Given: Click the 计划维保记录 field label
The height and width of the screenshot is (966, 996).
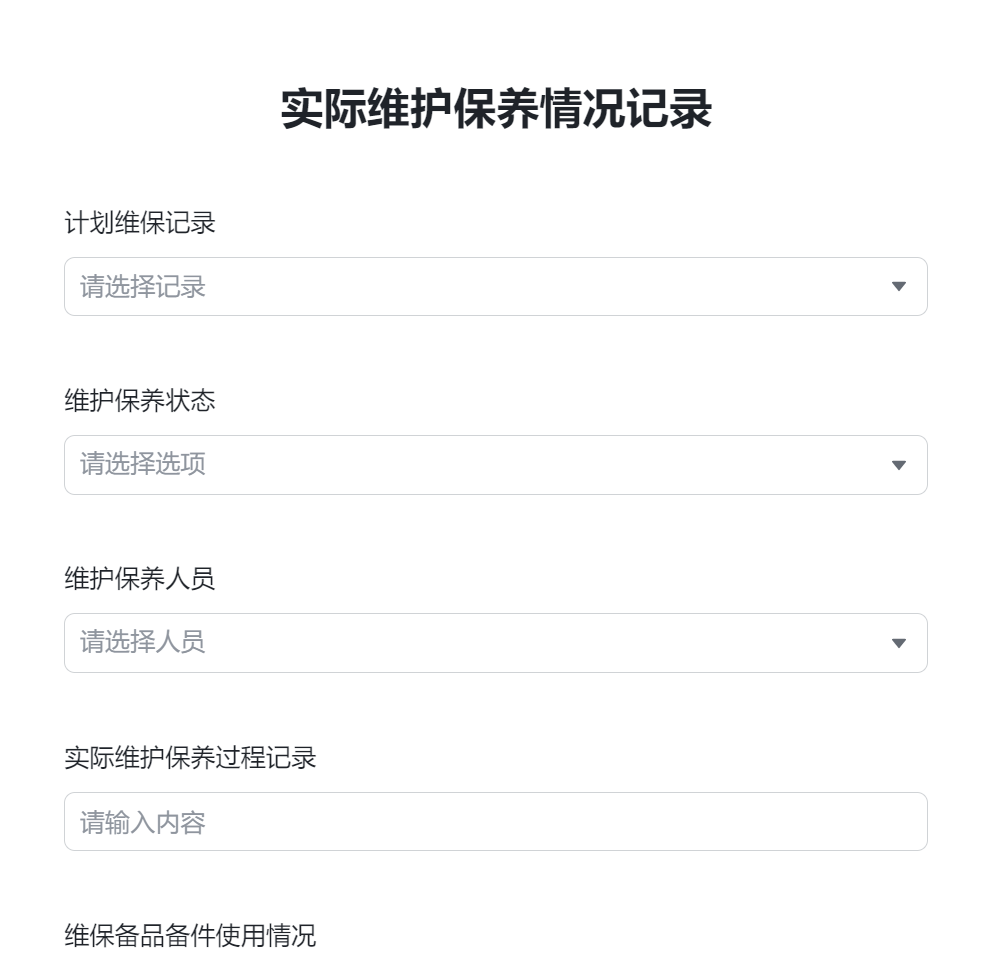Looking at the screenshot, I should [140, 223].
